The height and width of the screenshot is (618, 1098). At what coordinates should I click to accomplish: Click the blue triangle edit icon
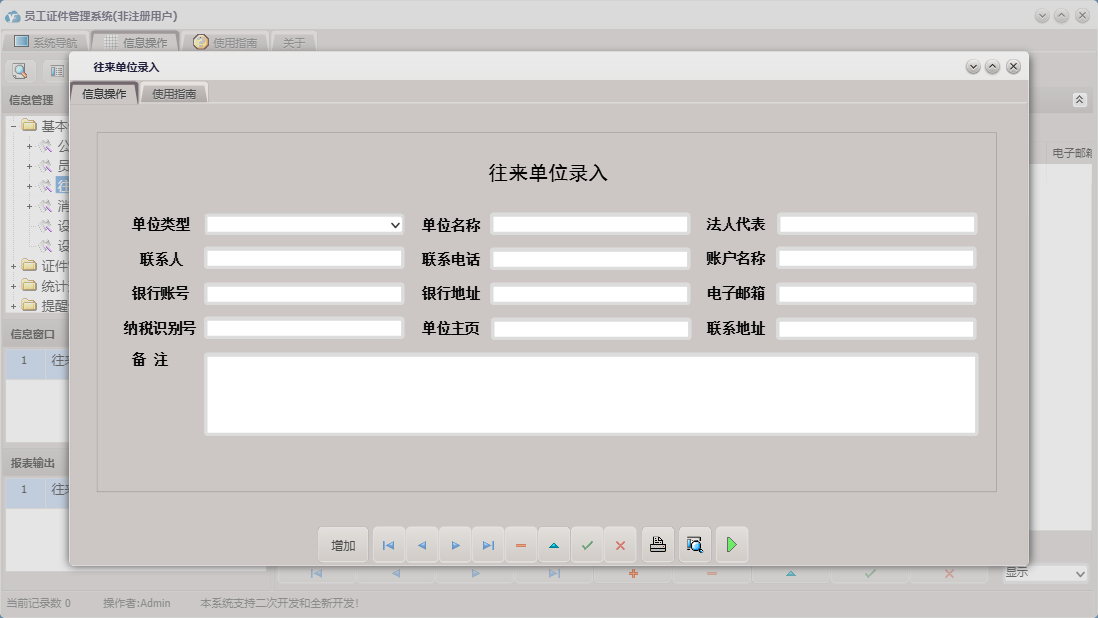554,544
